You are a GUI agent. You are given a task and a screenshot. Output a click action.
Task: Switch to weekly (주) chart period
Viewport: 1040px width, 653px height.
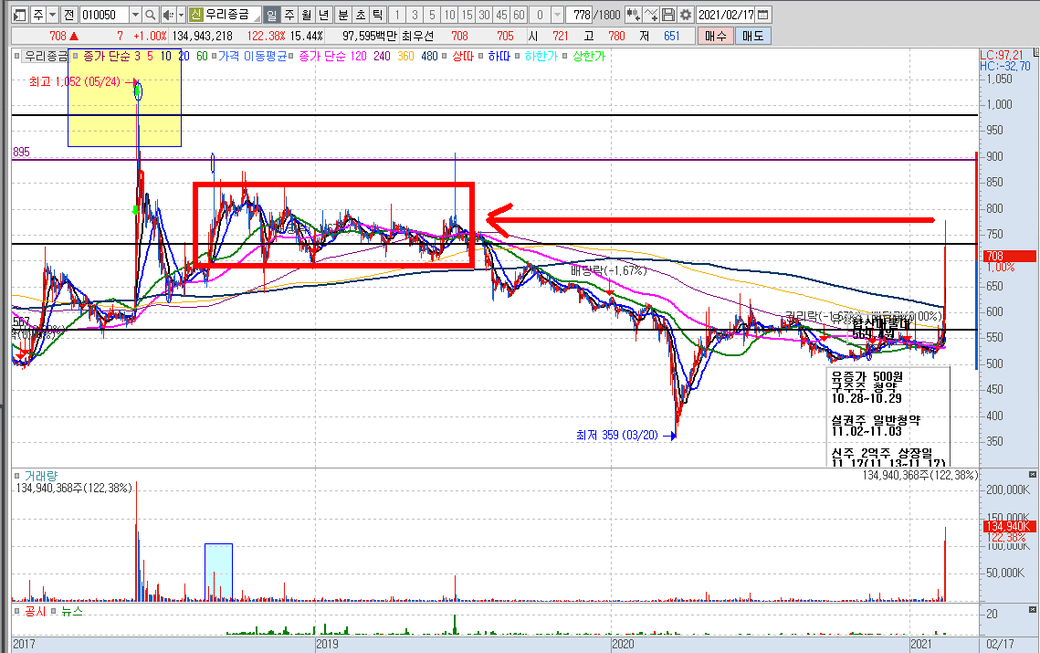(290, 15)
